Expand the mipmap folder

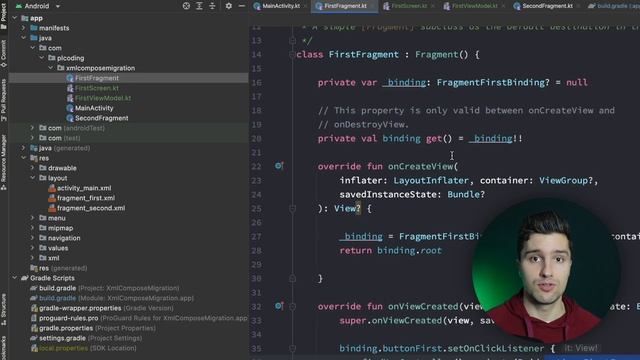(x=33, y=228)
